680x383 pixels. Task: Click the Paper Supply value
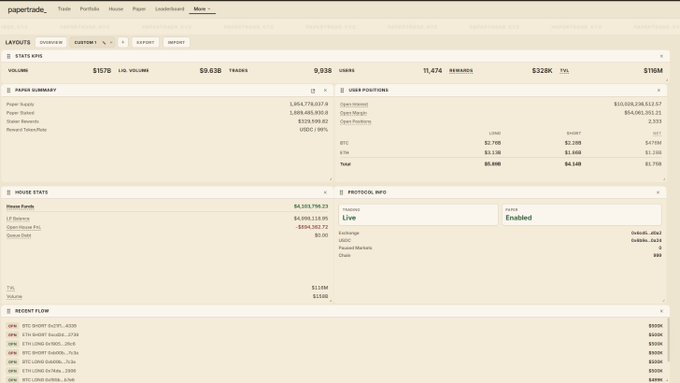click(308, 104)
